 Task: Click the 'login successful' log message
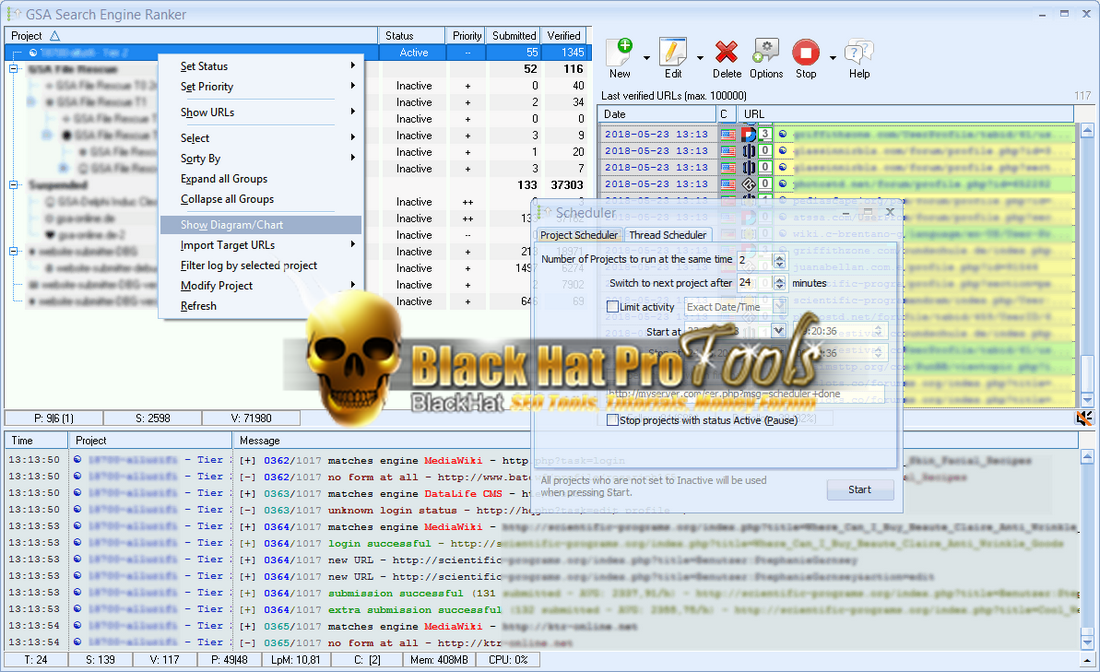[x=380, y=544]
